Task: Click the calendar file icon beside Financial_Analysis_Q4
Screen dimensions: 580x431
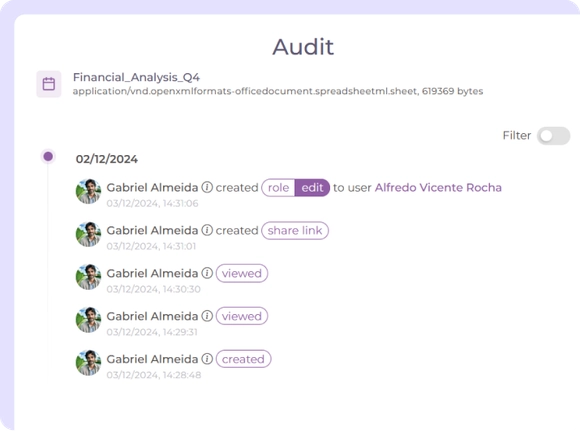Action: 49,84
